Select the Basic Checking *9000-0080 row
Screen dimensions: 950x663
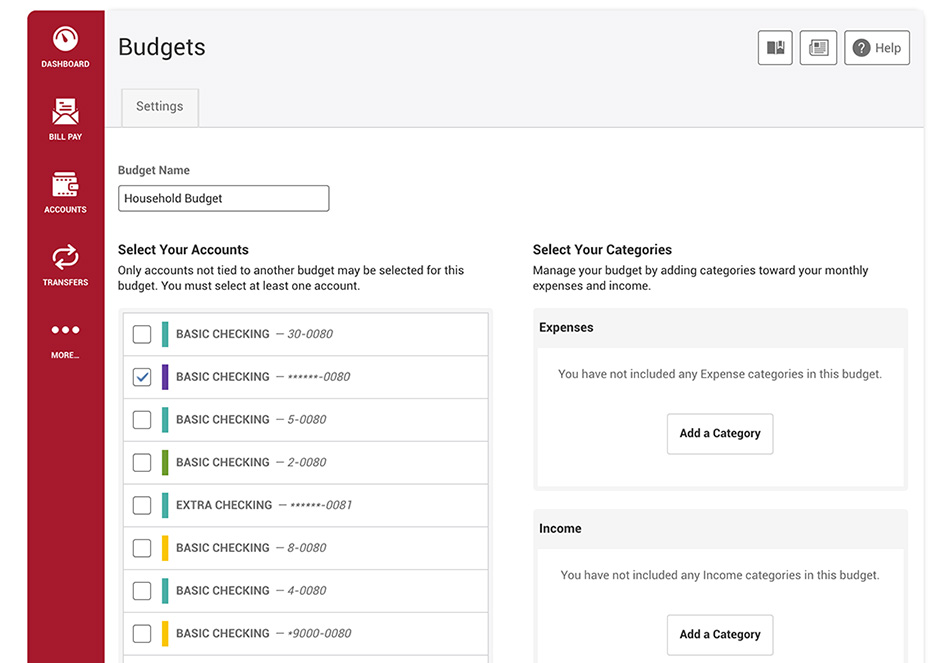tap(305, 633)
